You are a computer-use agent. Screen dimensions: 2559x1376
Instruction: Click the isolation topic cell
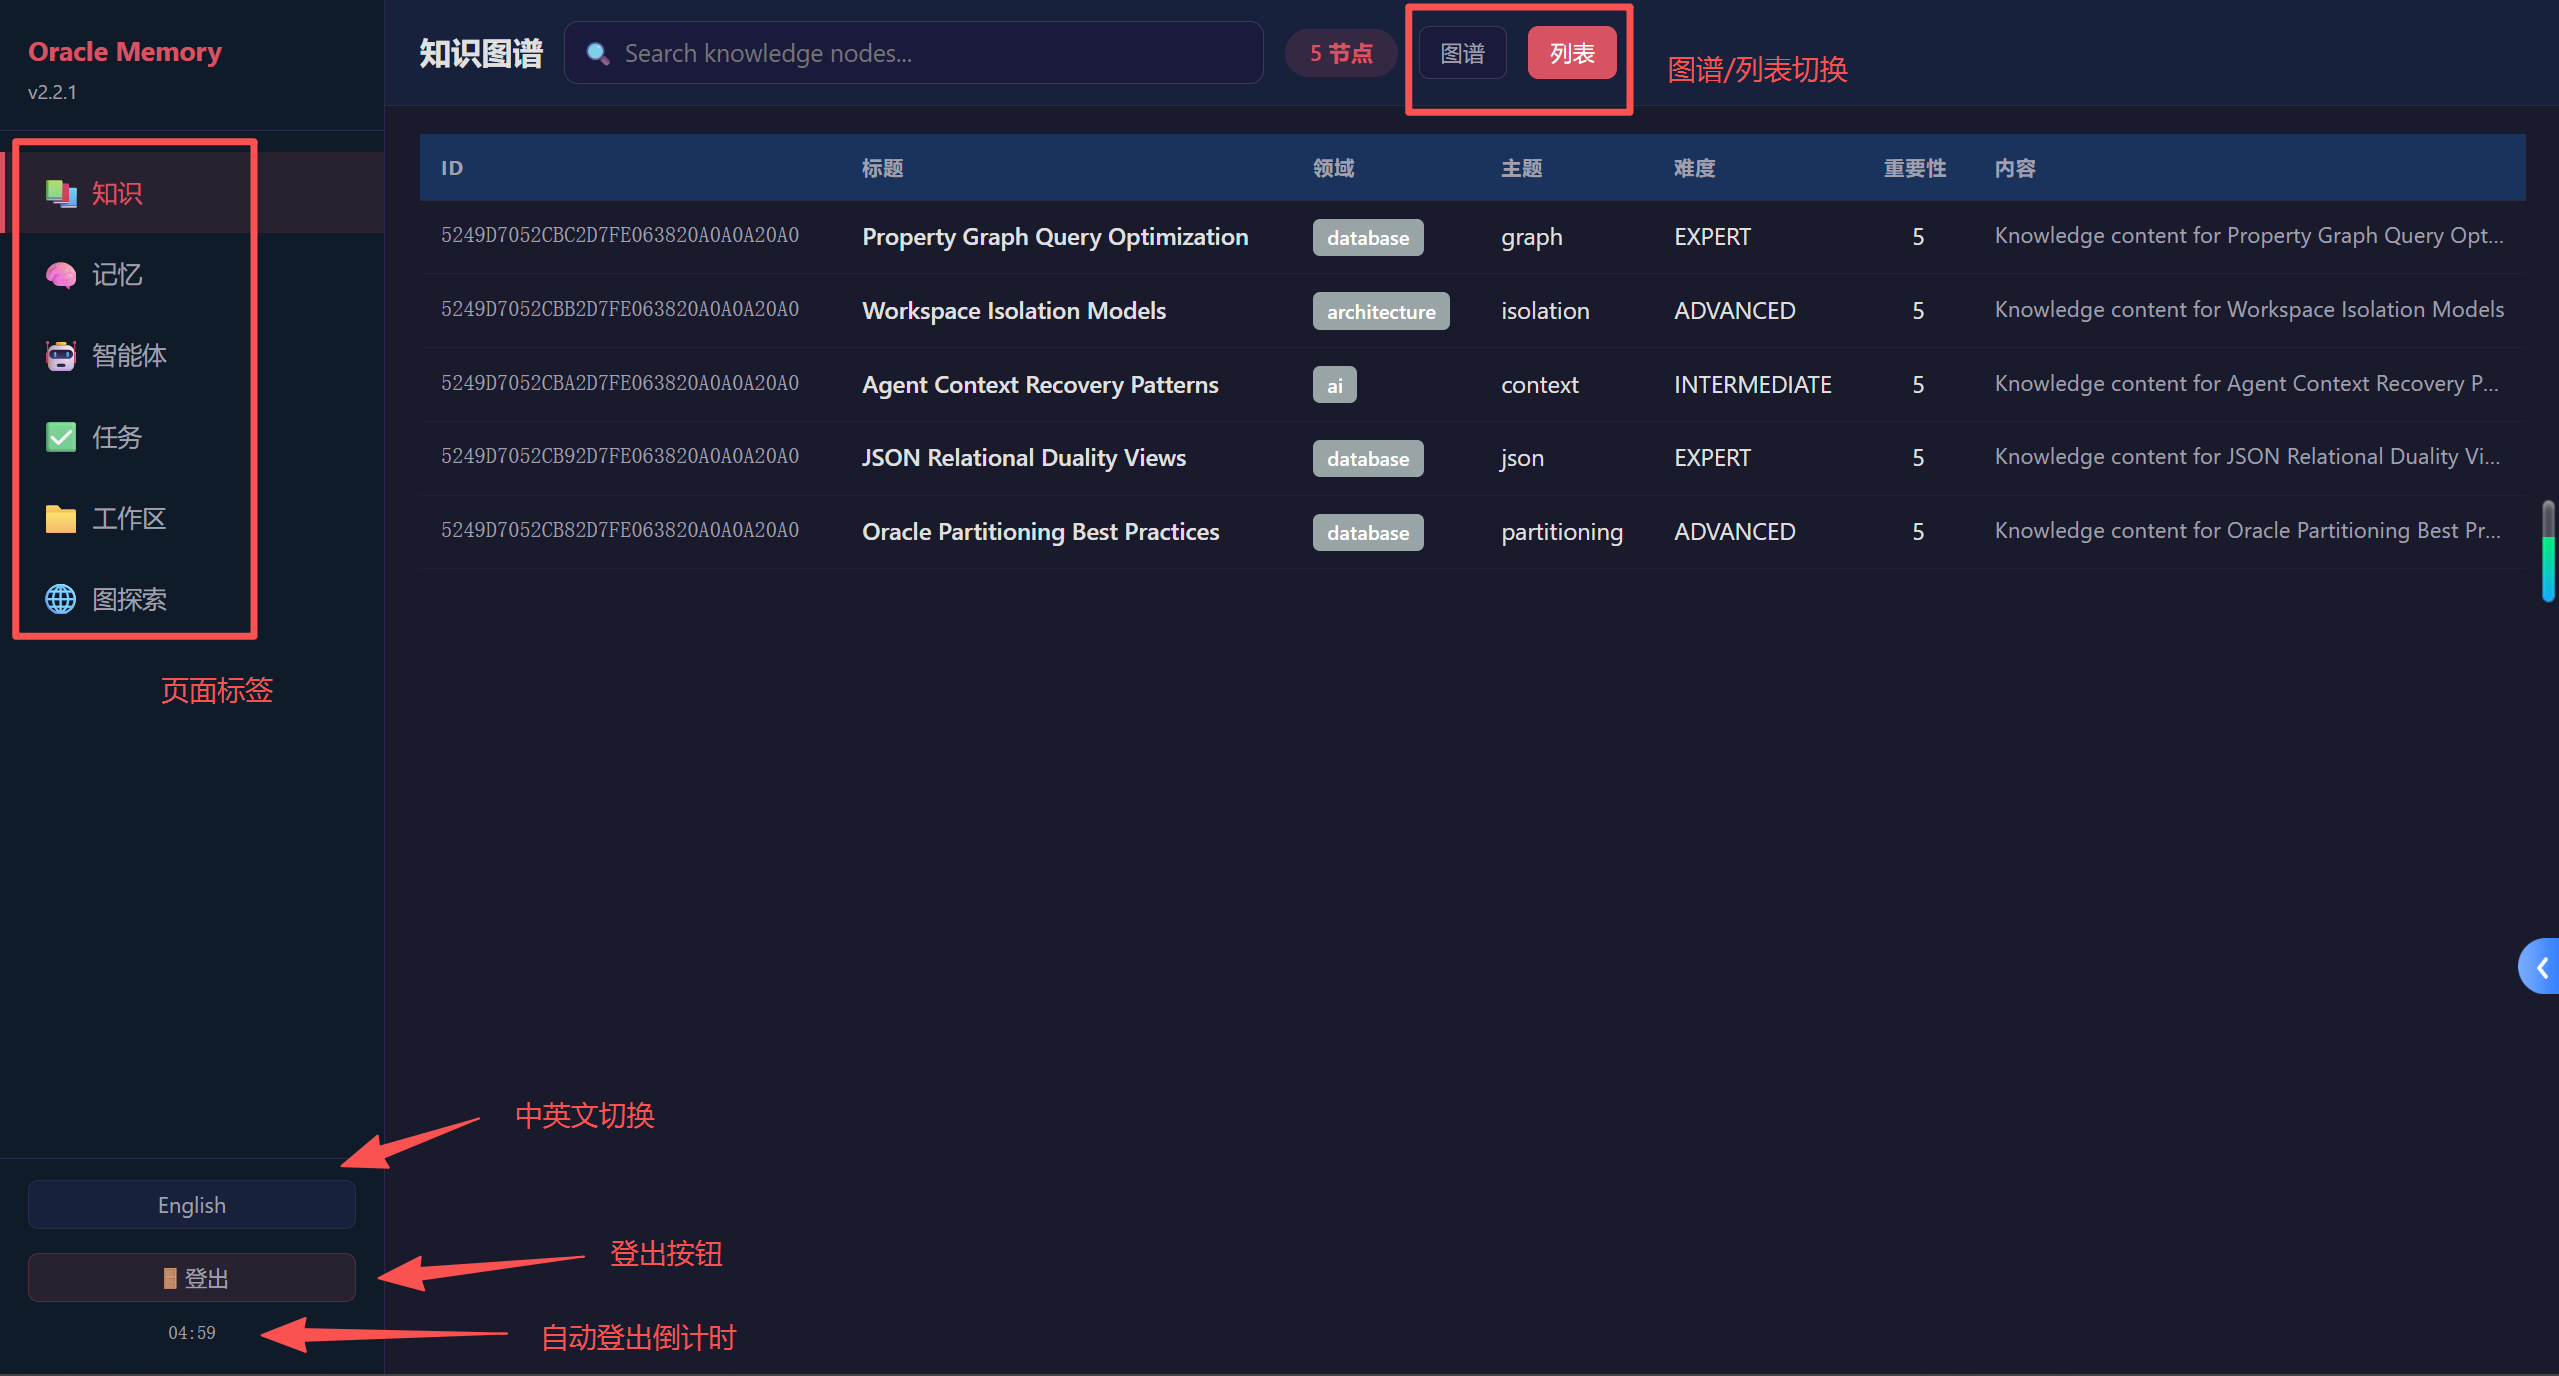pyautogui.click(x=1545, y=311)
